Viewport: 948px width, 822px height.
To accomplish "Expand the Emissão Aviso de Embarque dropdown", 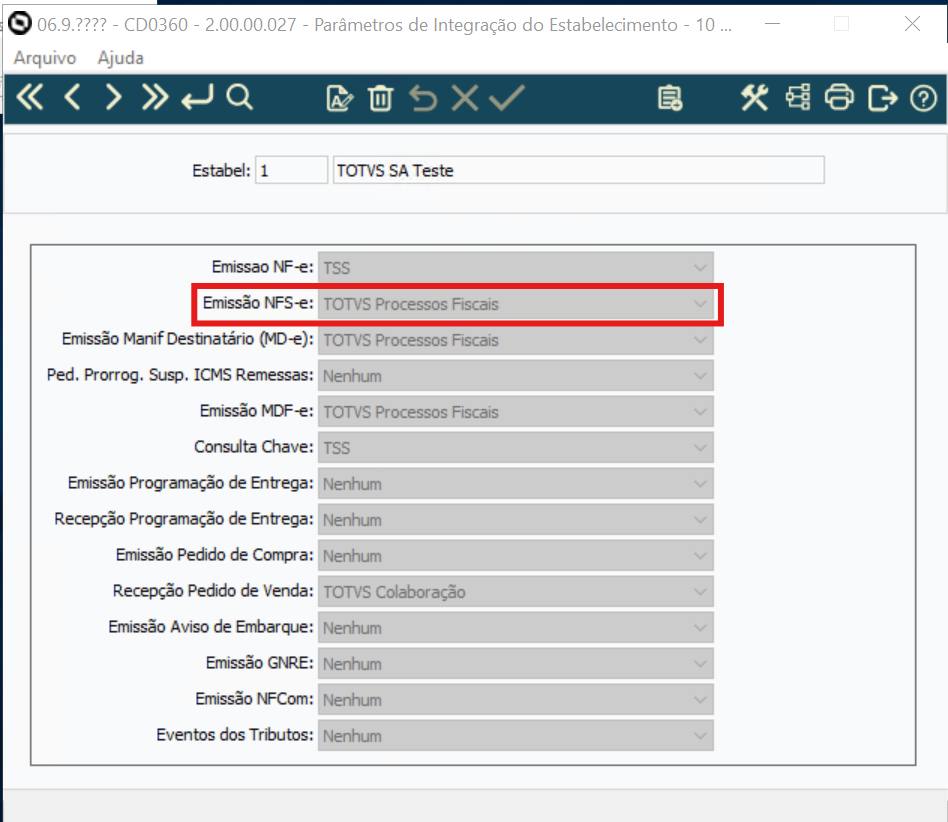I will coord(516,627).
